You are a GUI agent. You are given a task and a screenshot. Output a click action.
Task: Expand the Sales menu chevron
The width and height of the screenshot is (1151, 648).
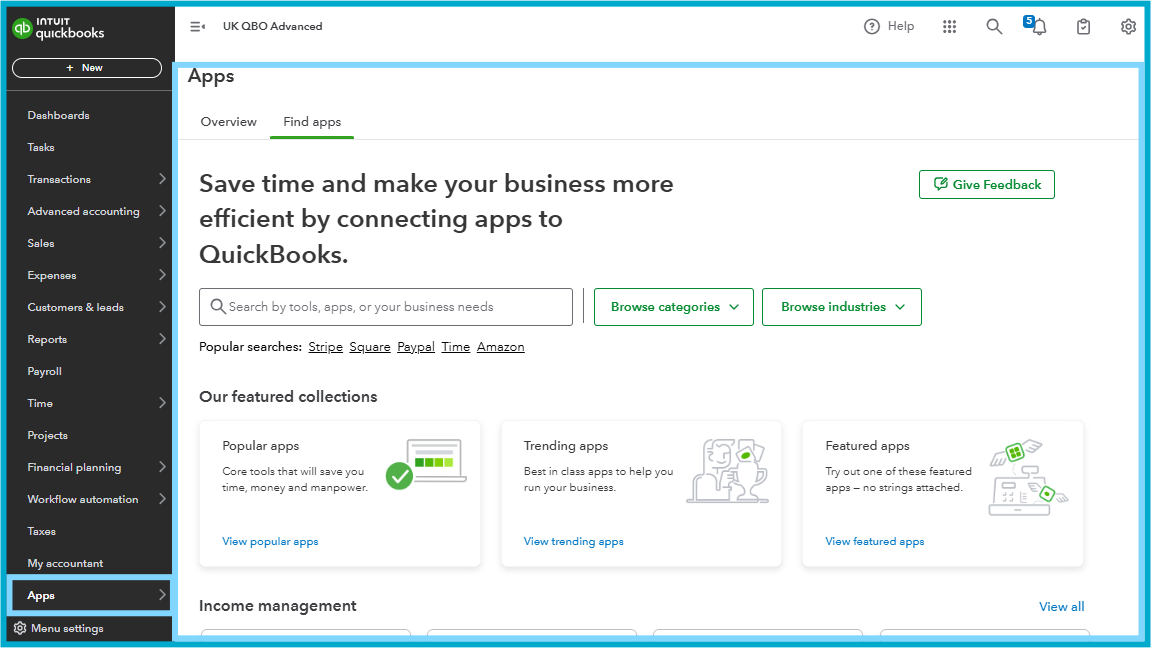click(x=162, y=243)
